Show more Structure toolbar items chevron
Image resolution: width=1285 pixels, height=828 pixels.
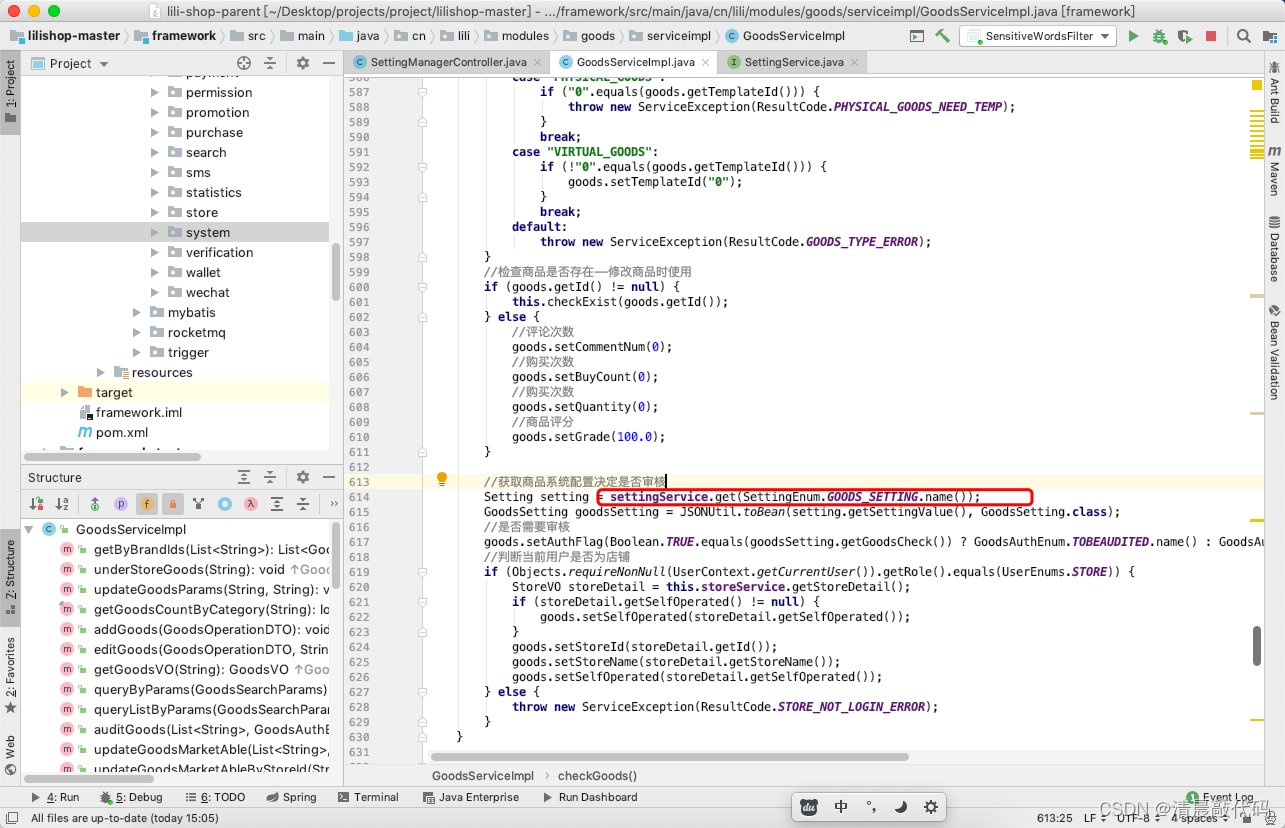[x=333, y=504]
